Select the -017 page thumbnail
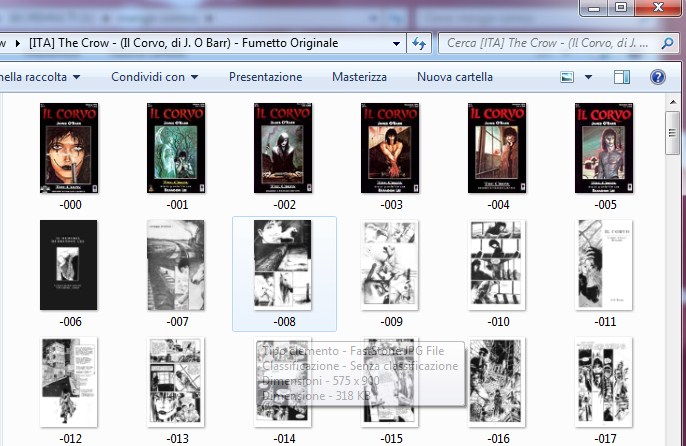The width and height of the screenshot is (686, 446). tap(604, 382)
